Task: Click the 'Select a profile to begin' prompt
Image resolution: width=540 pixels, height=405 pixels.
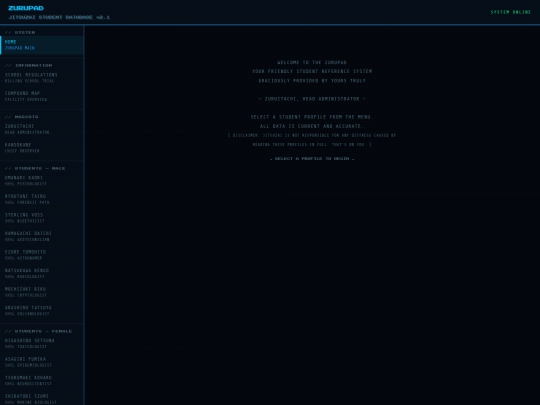Action: tap(312, 159)
